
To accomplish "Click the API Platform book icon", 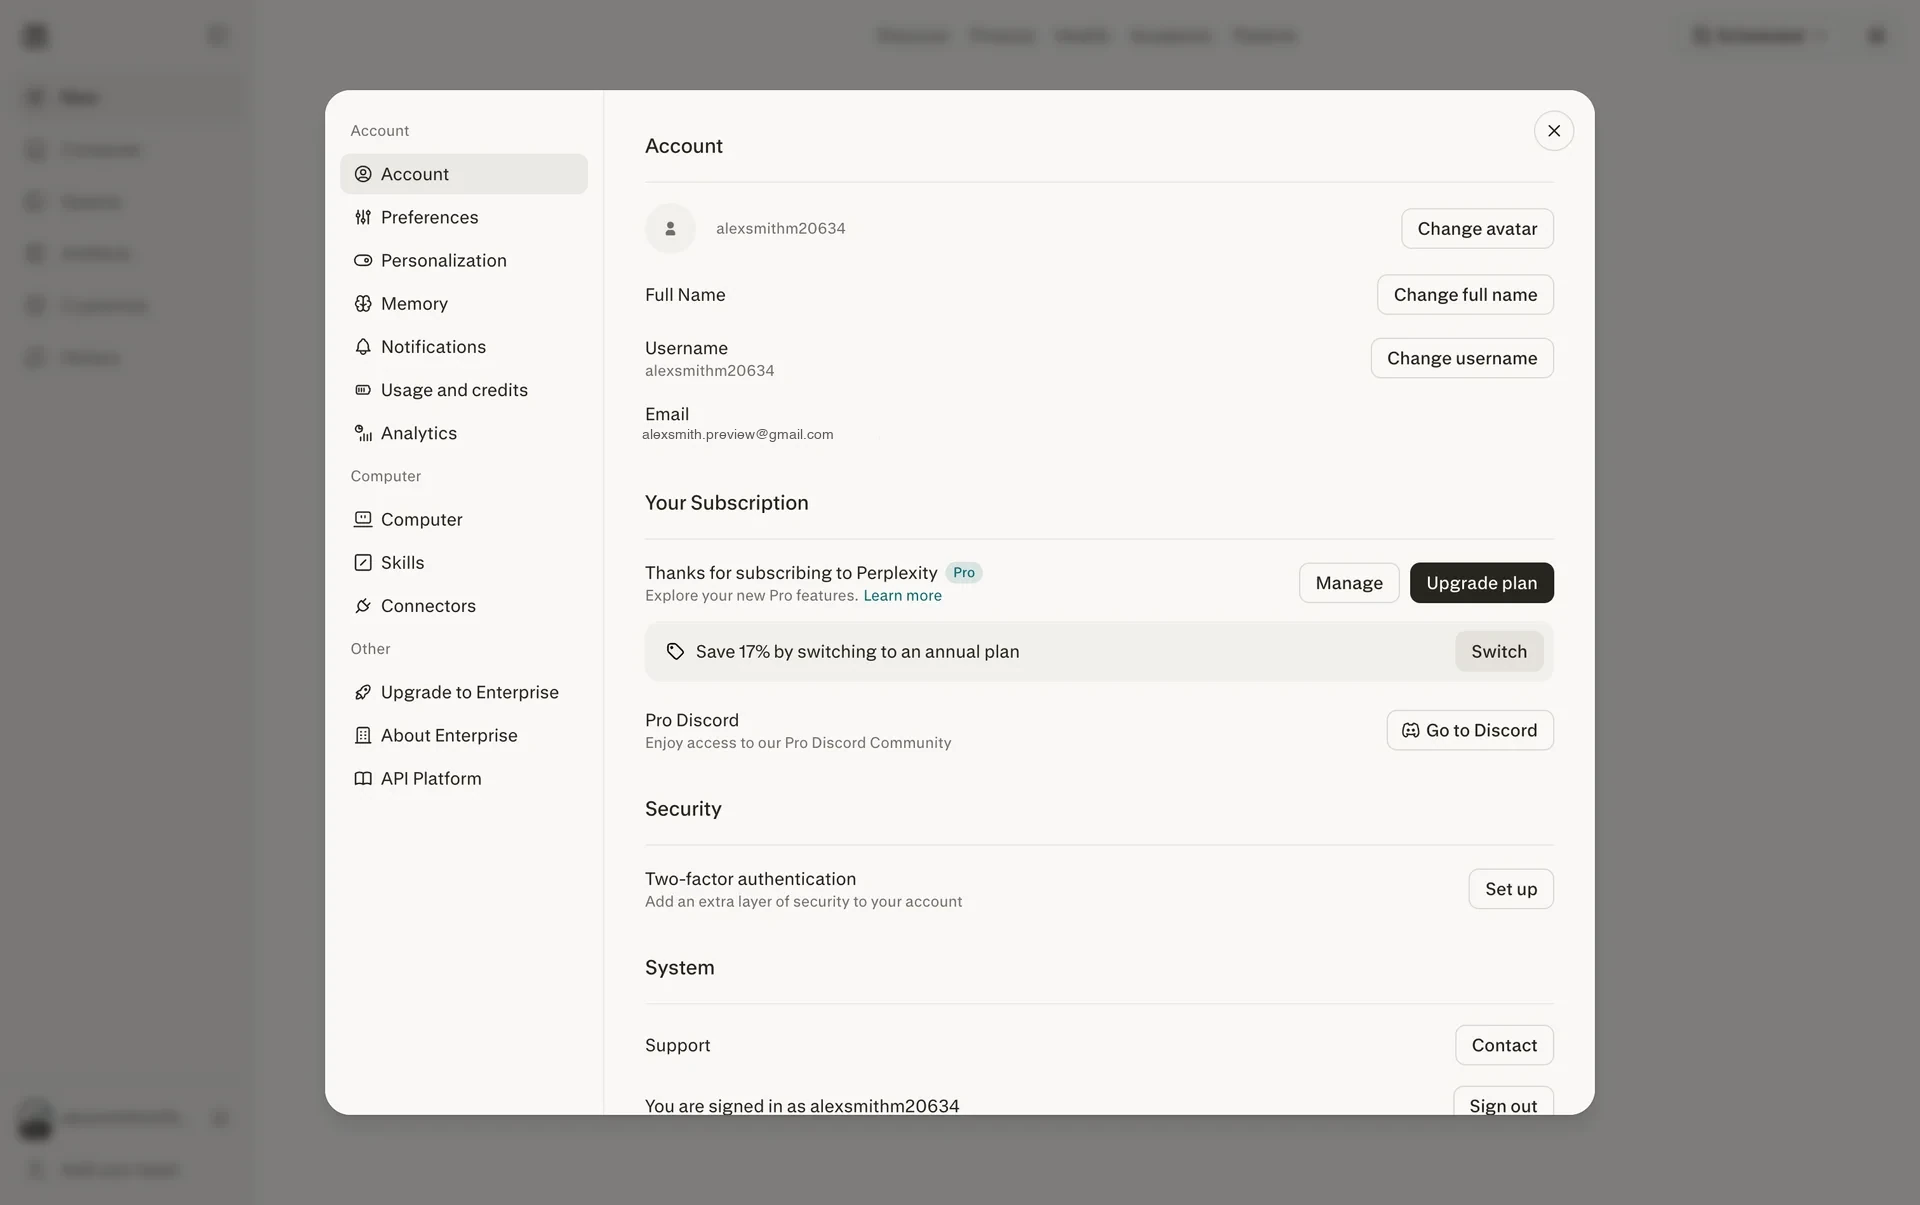I will [363, 778].
